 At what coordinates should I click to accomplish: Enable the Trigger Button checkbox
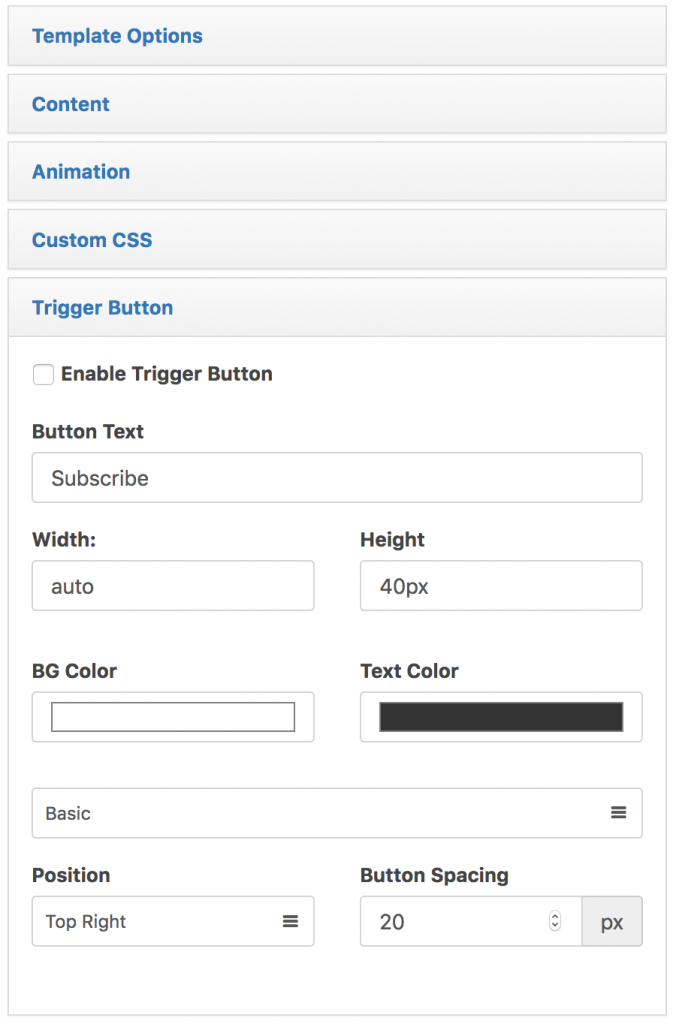[x=42, y=374]
